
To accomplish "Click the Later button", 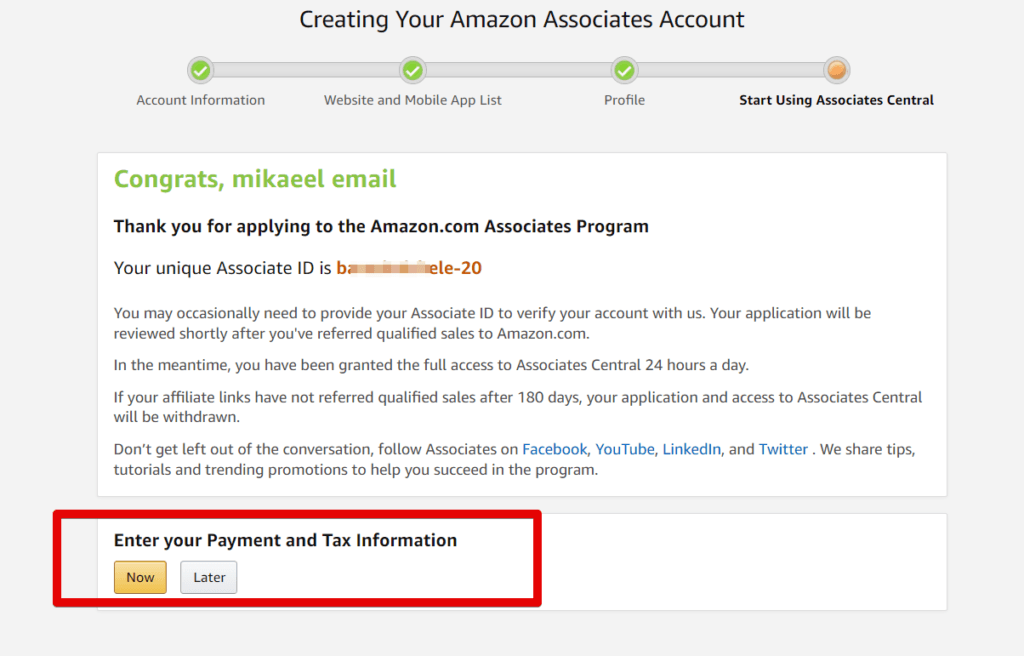I will coord(208,577).
